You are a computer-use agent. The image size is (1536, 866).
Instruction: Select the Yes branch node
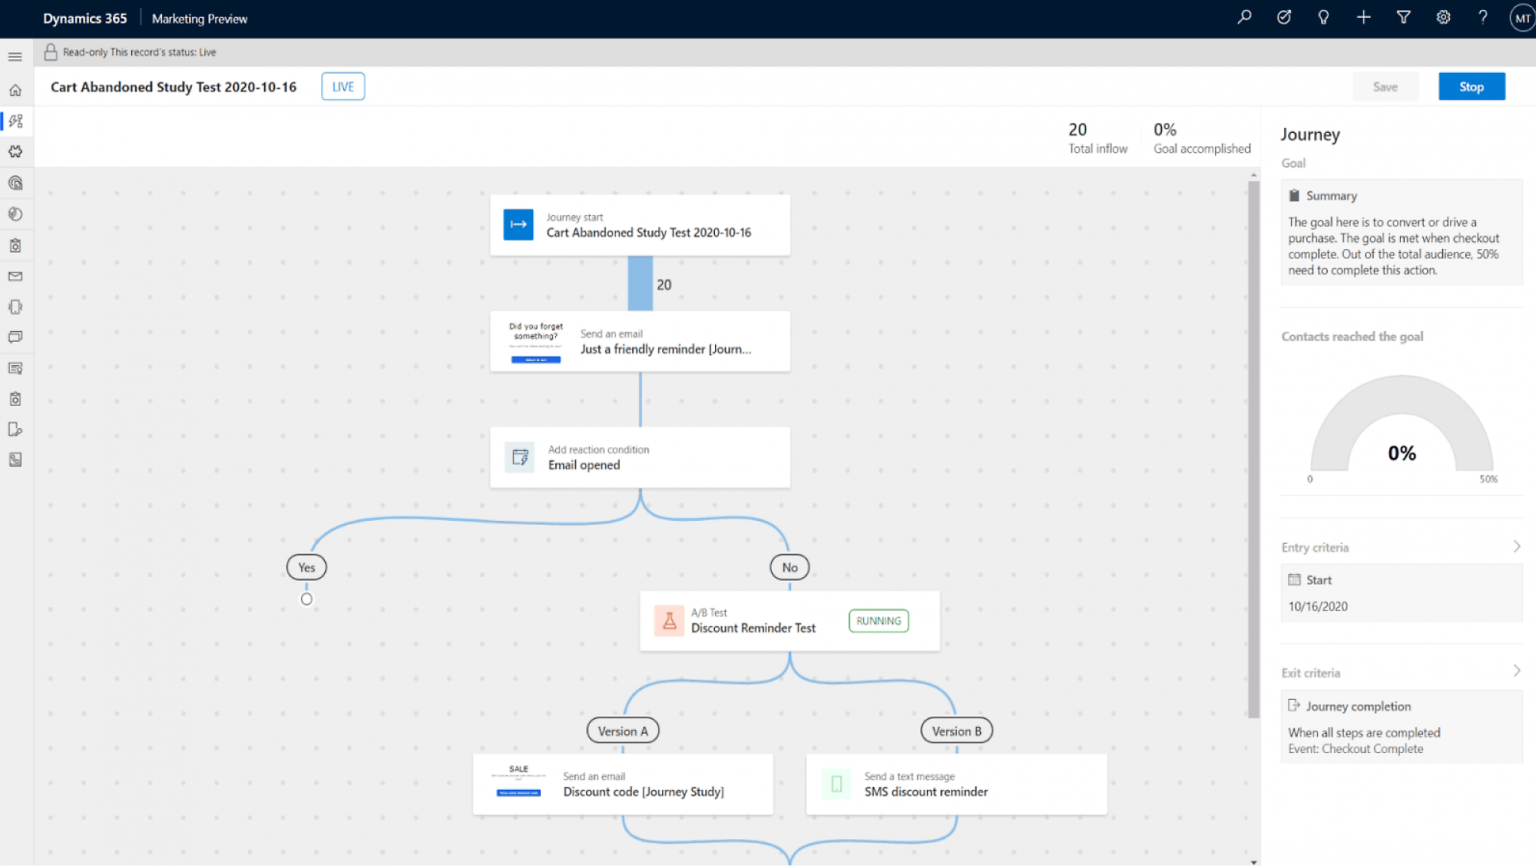click(x=306, y=567)
